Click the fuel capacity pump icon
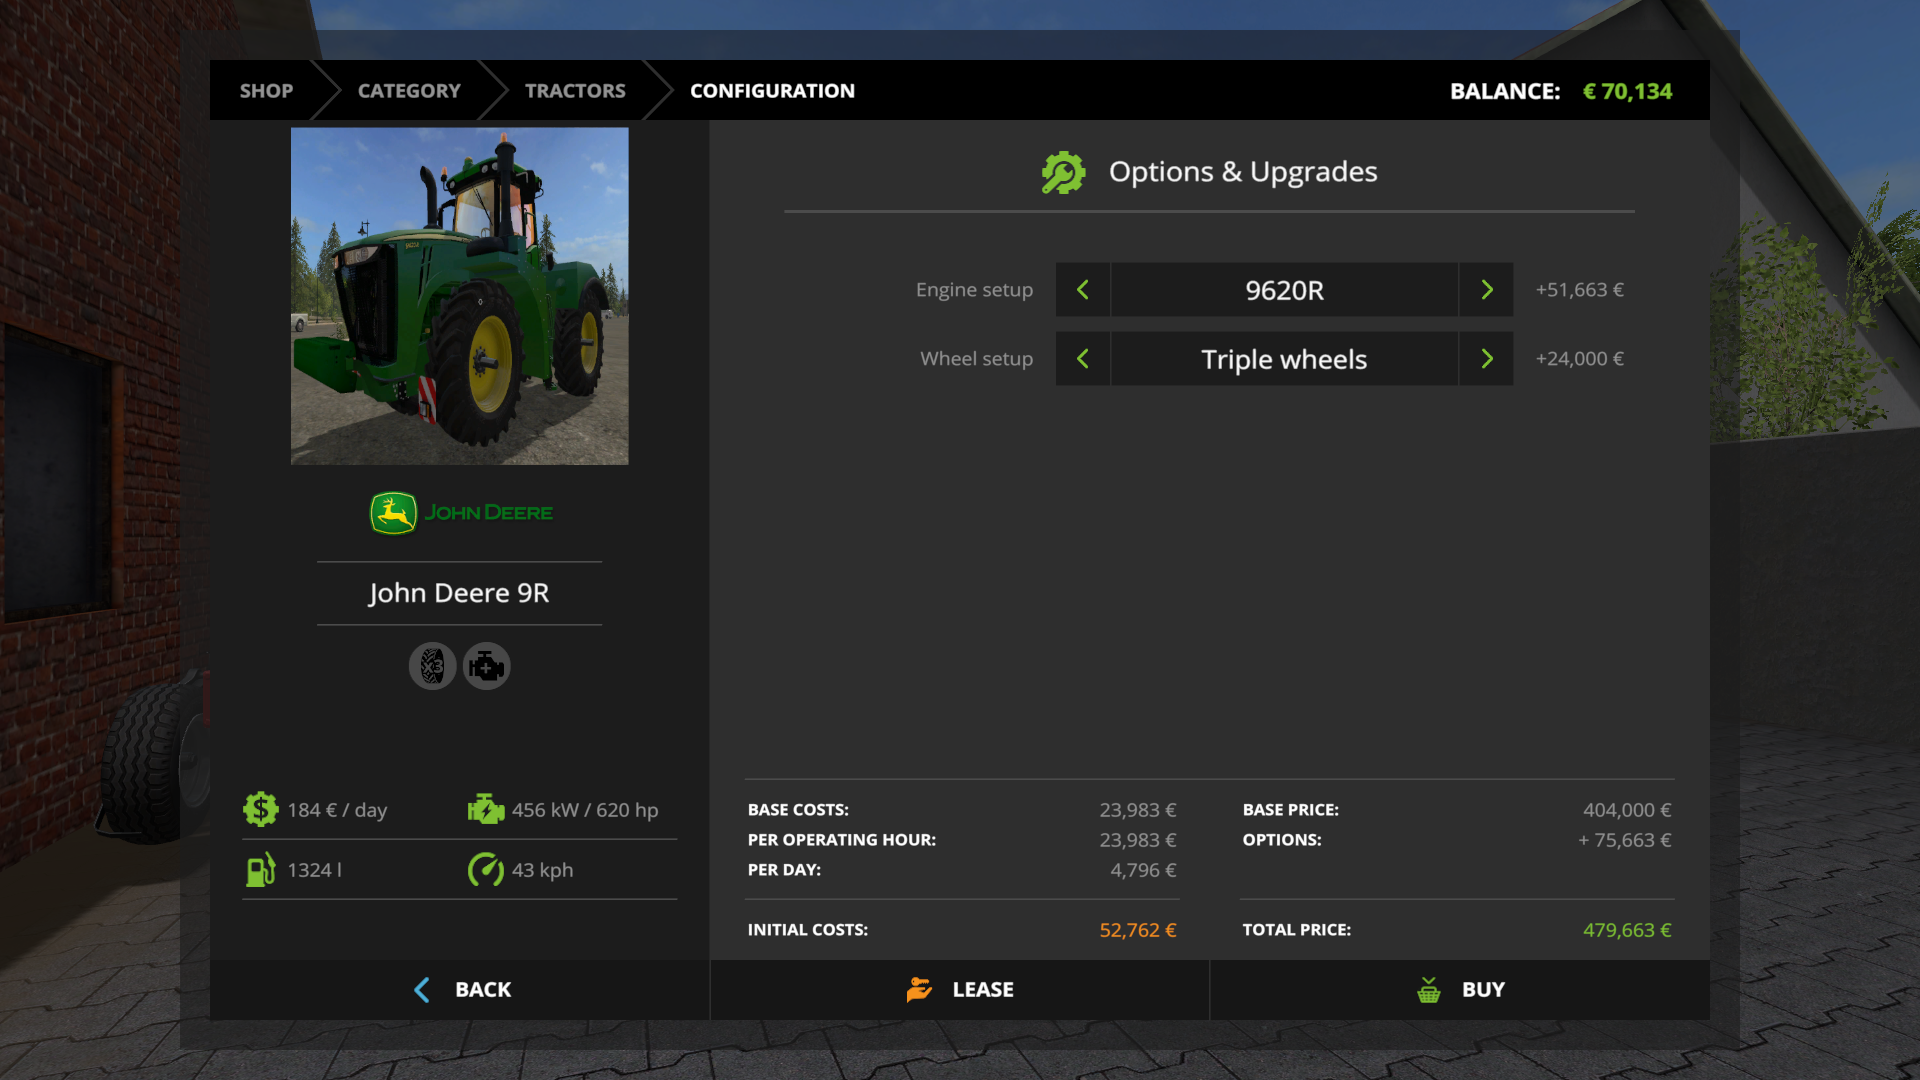Screen dimensions: 1920x1080 (x=260, y=869)
